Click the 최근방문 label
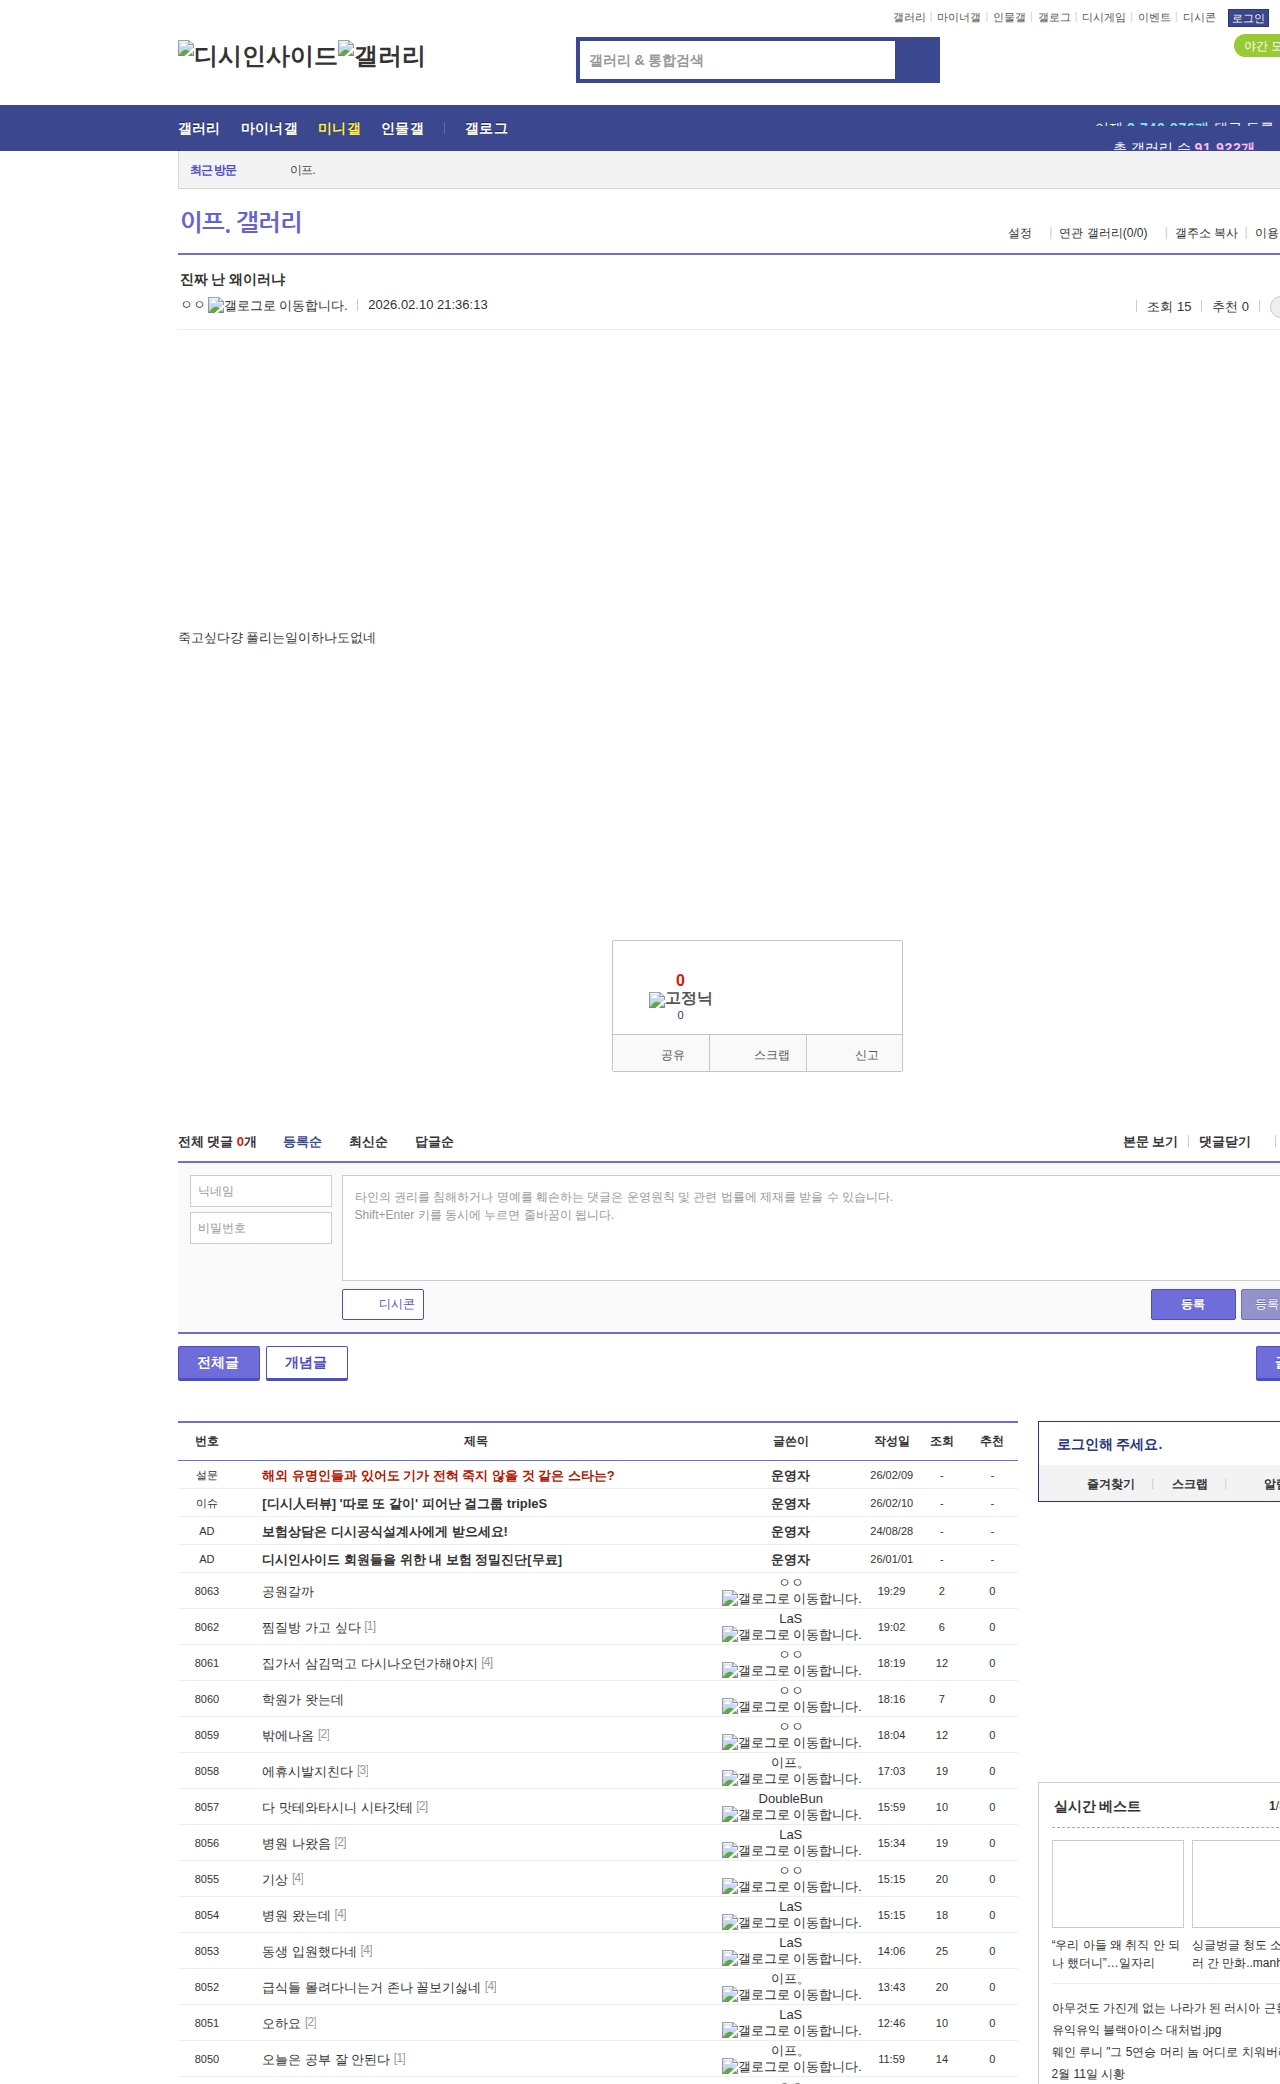The height and width of the screenshot is (2084, 1280). point(213,171)
